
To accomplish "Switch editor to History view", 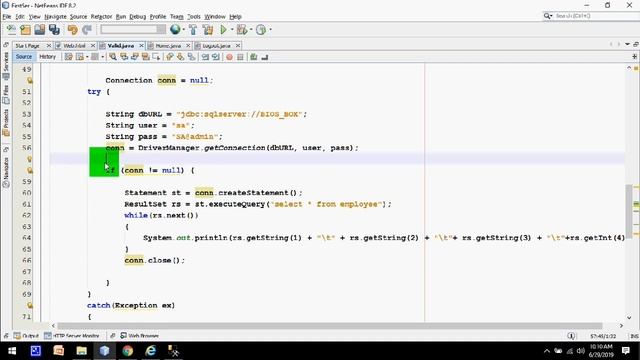I will 47,57.
